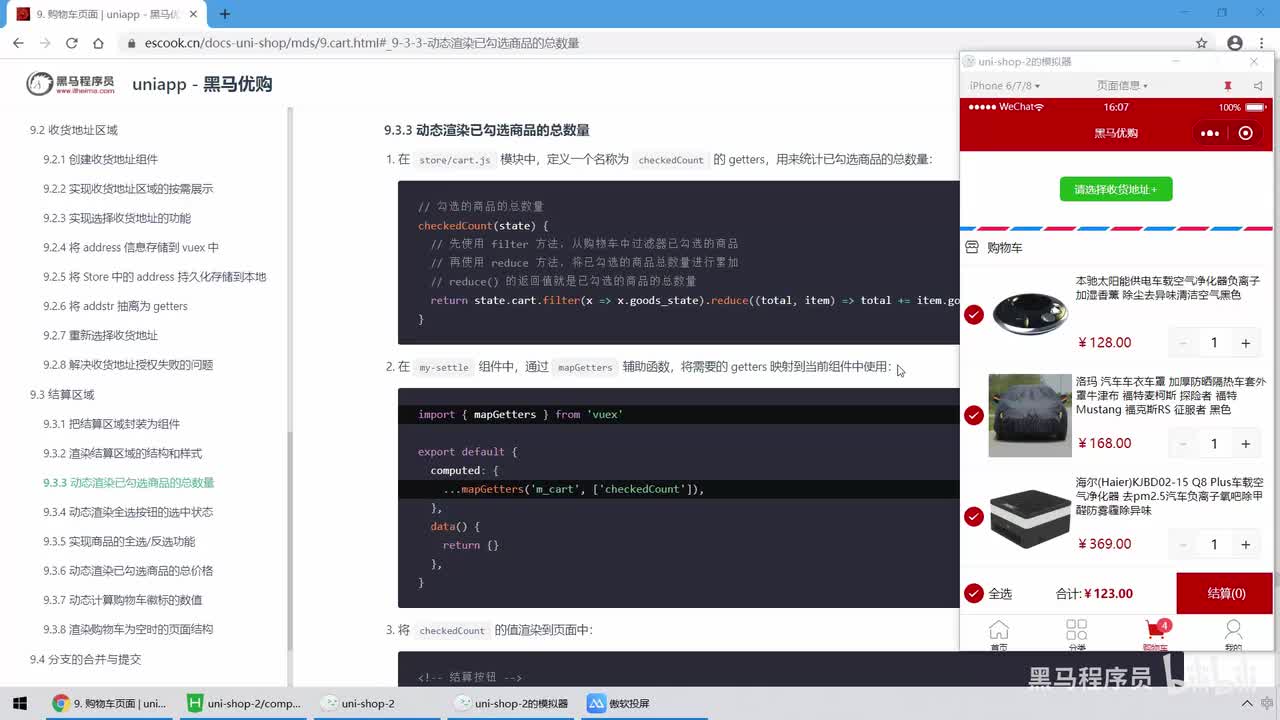The width and height of the screenshot is (1280, 720).
Task: Open the 我的 profile tab bar icon
Action: [x=1233, y=635]
